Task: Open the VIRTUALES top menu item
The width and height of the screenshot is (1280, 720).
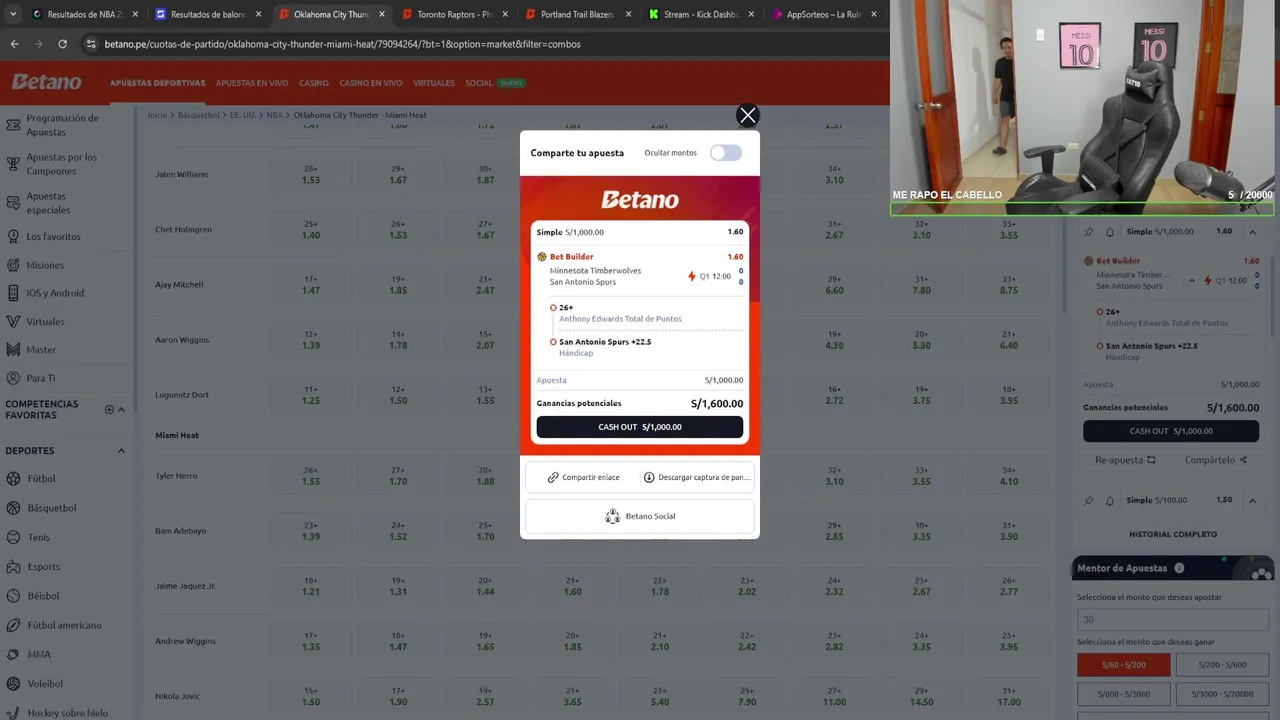Action: 434,83
